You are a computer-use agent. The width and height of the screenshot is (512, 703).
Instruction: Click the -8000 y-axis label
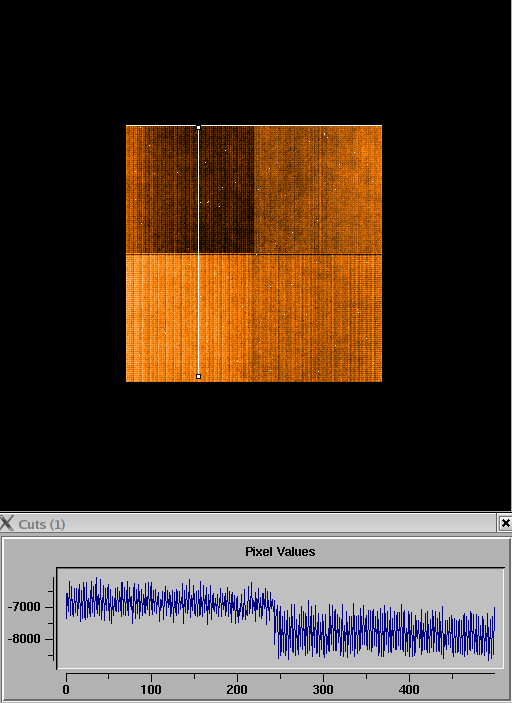[x=24, y=639]
